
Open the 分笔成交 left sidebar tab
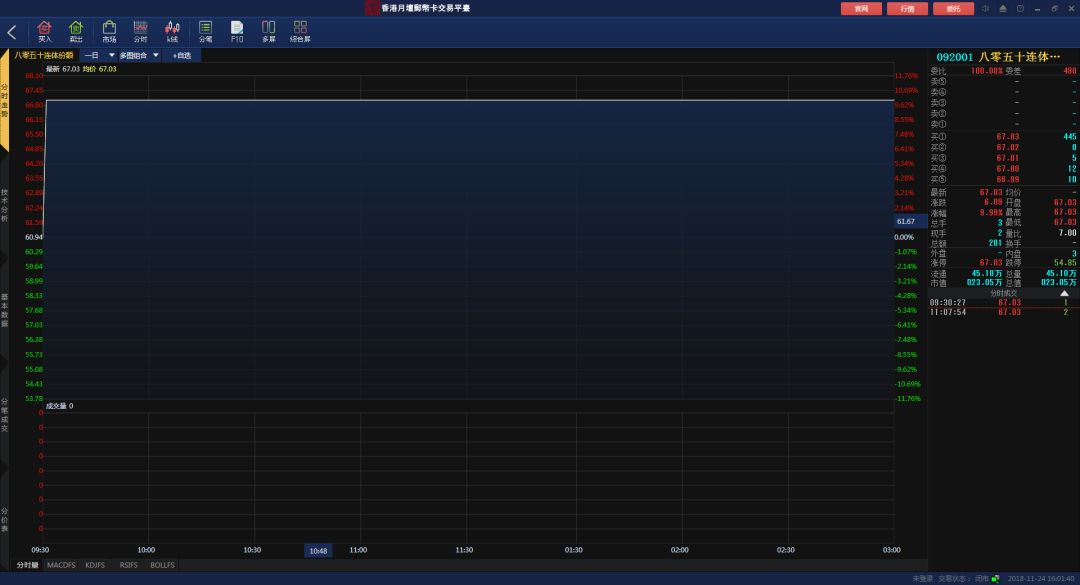4,415
